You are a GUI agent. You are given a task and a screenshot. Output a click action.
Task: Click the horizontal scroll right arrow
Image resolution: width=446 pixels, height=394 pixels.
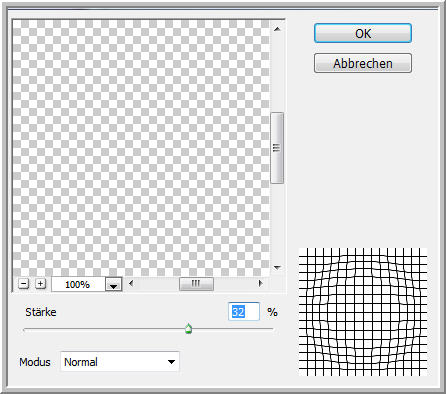(x=261, y=284)
